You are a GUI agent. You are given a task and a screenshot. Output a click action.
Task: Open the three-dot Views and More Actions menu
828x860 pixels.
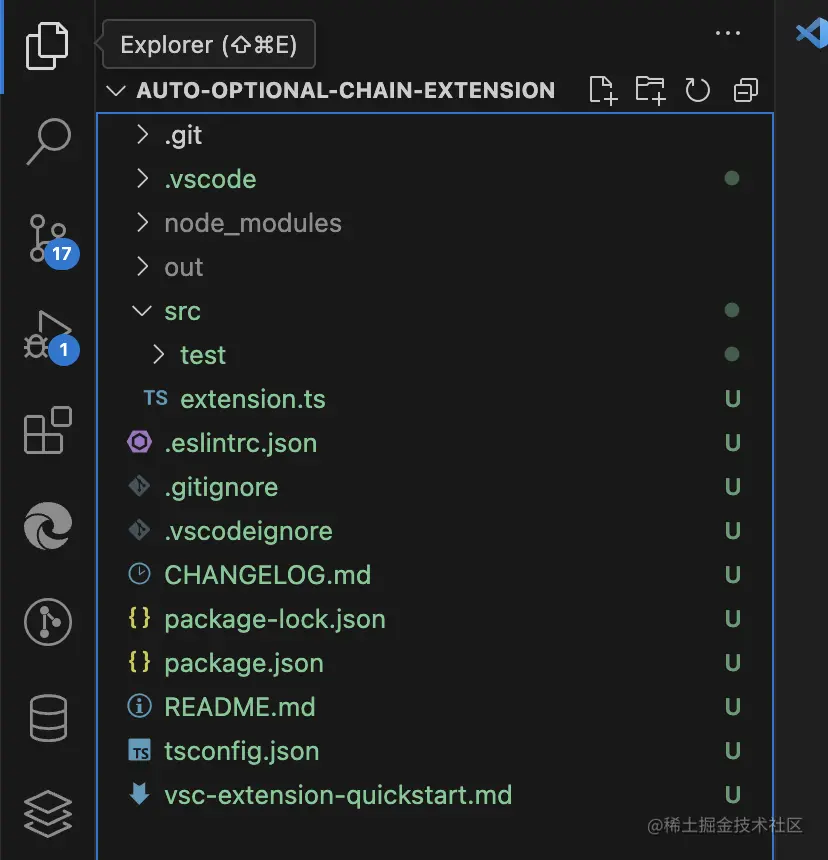pos(728,33)
